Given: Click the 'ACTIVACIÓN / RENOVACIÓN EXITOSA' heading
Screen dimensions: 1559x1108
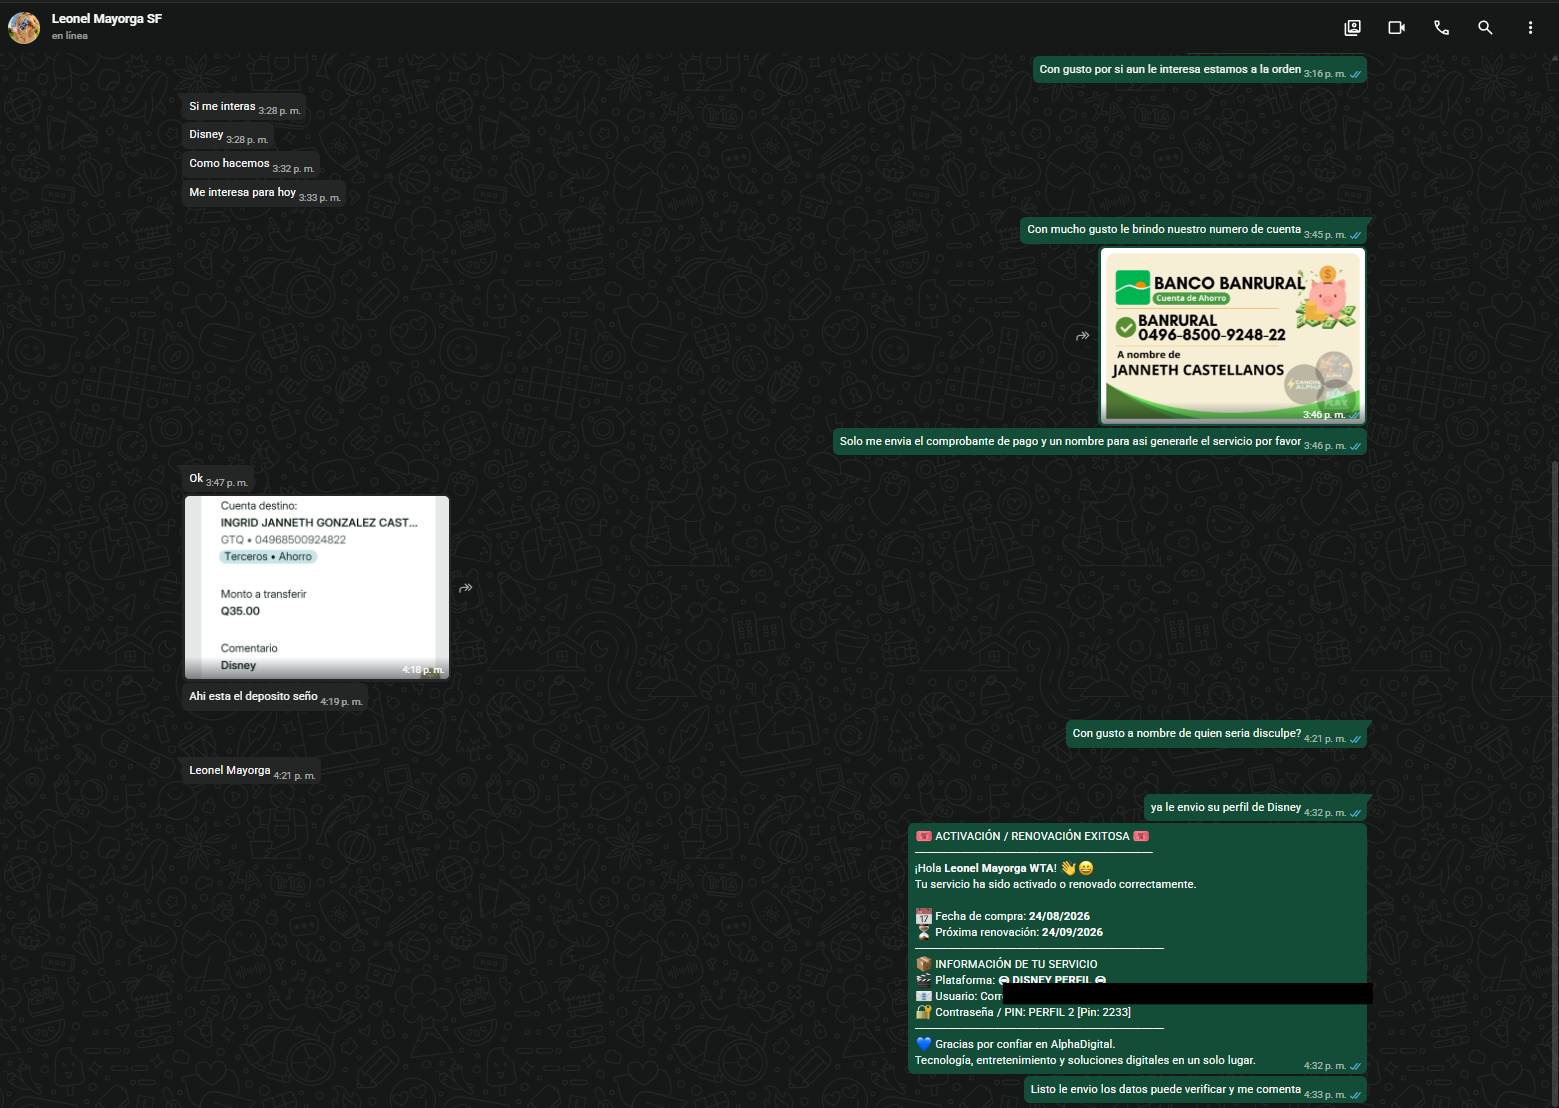Looking at the screenshot, I should click(1032, 836).
